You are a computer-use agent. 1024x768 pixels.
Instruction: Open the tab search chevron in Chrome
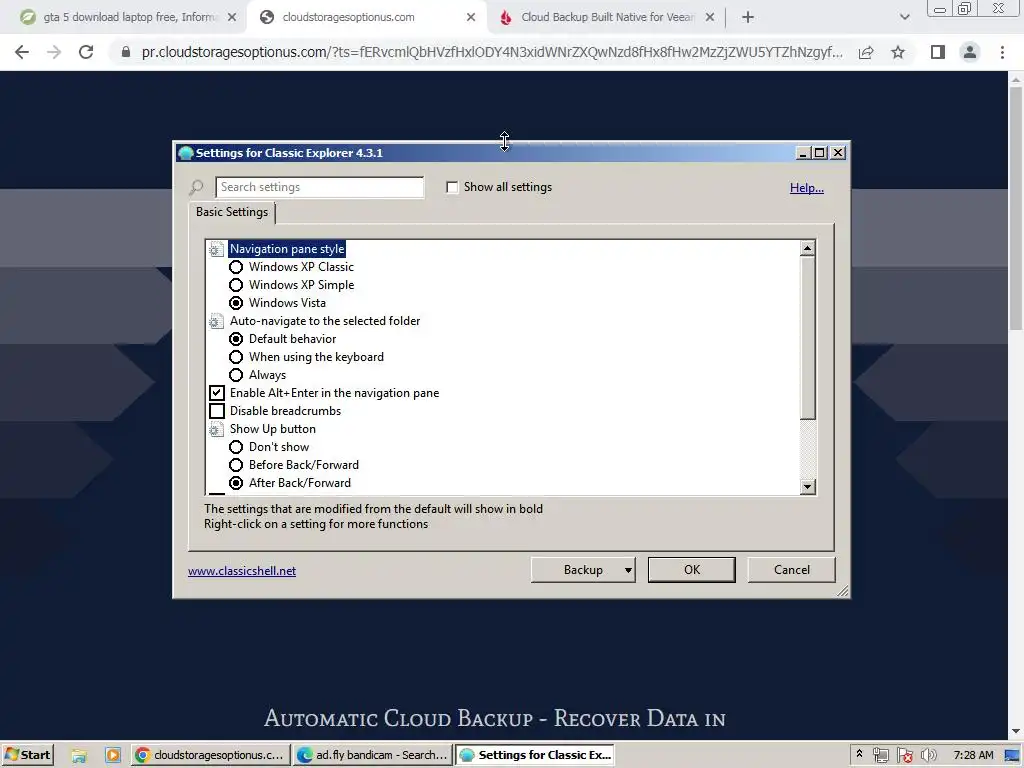click(x=904, y=18)
